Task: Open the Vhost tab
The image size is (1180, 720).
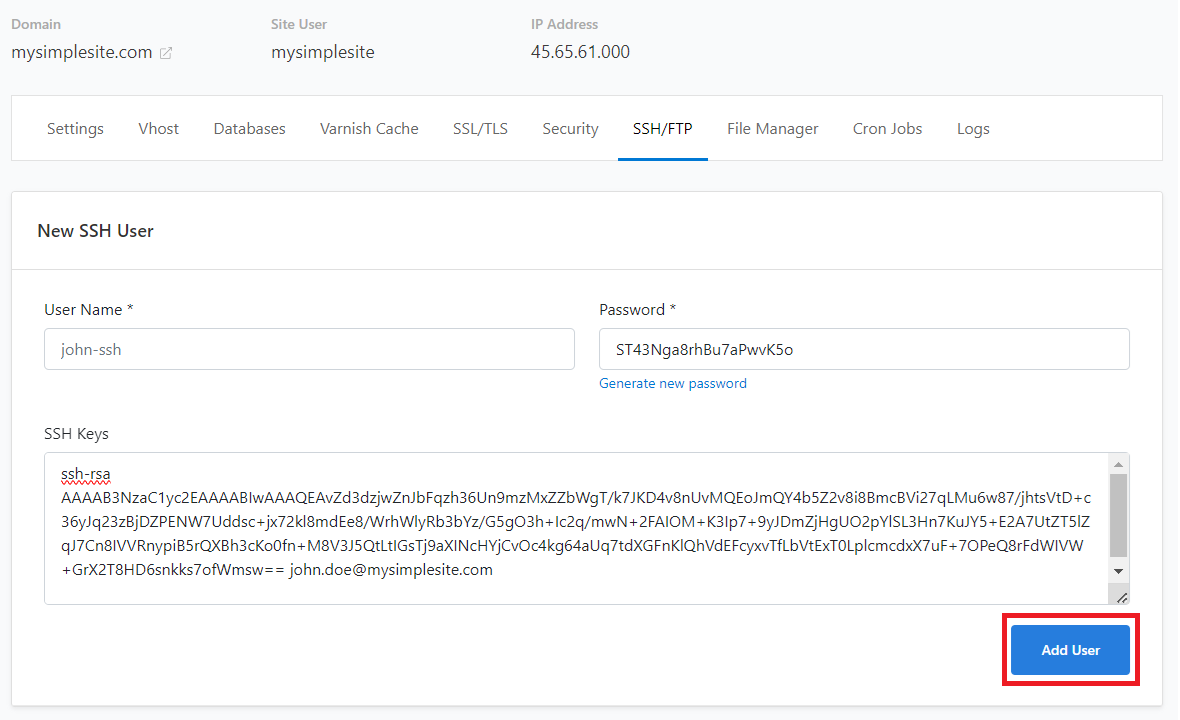Action: (x=158, y=128)
